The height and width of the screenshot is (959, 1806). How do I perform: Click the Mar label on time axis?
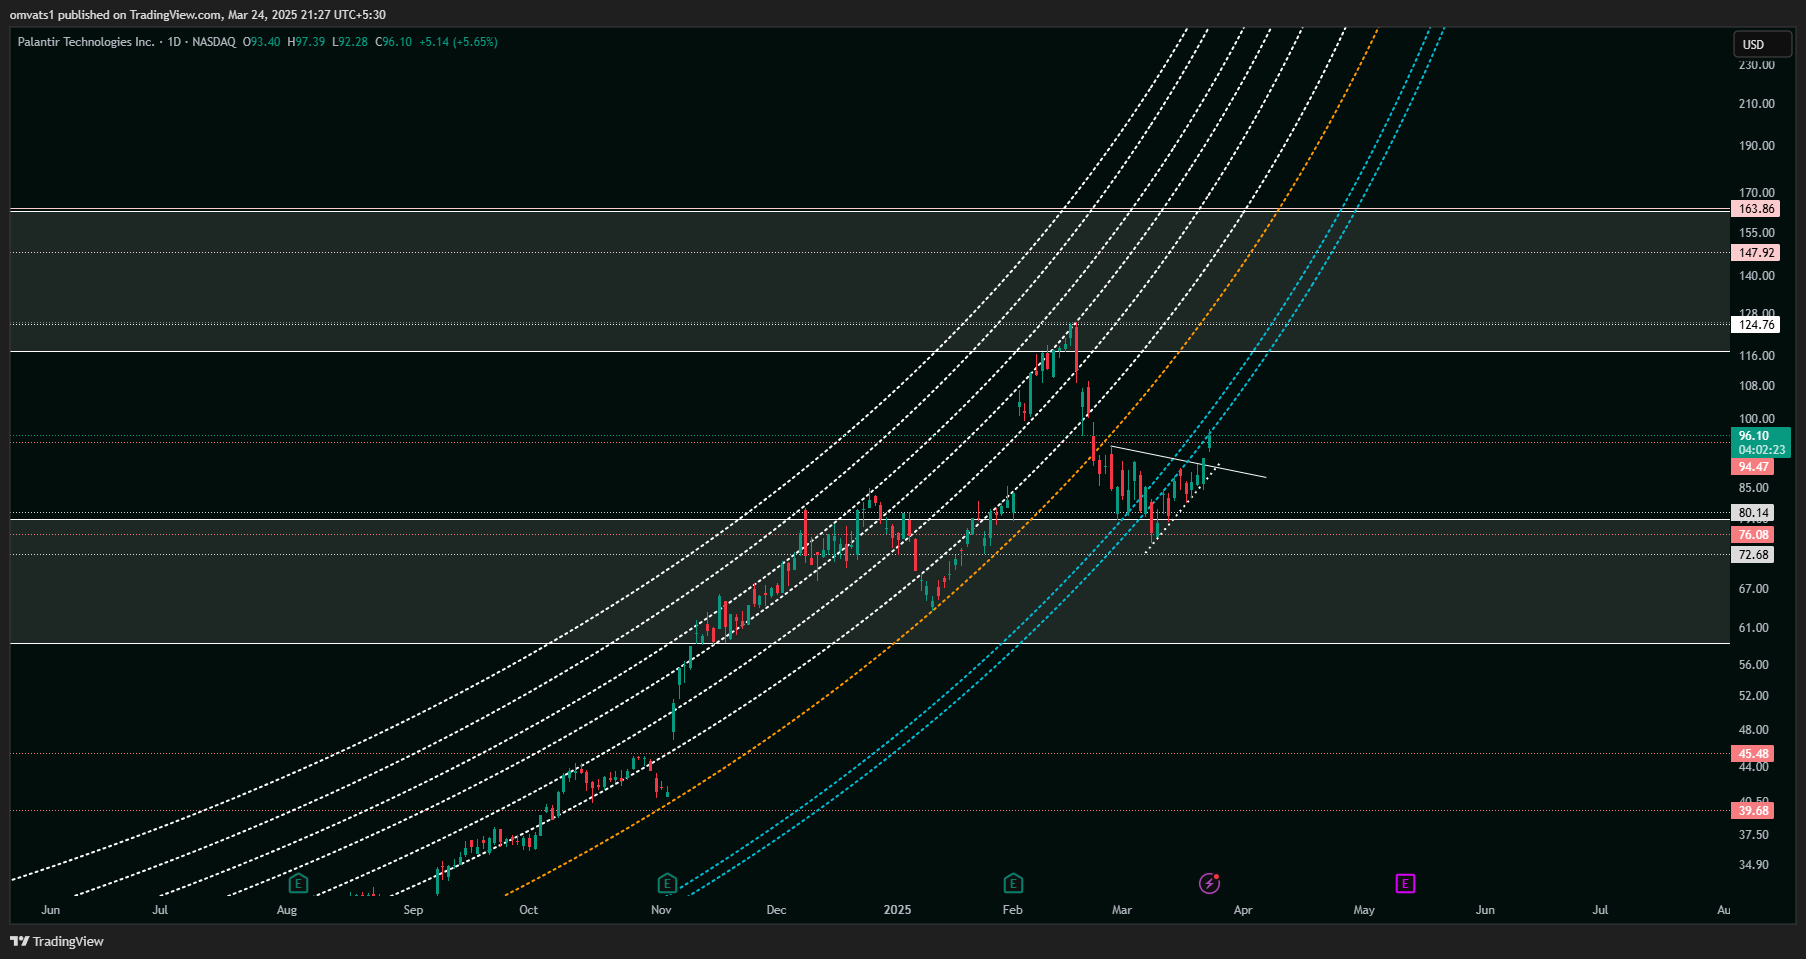1122,910
